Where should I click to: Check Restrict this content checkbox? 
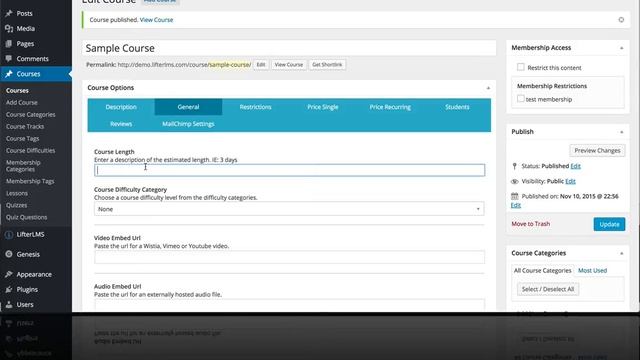[x=520, y=67]
